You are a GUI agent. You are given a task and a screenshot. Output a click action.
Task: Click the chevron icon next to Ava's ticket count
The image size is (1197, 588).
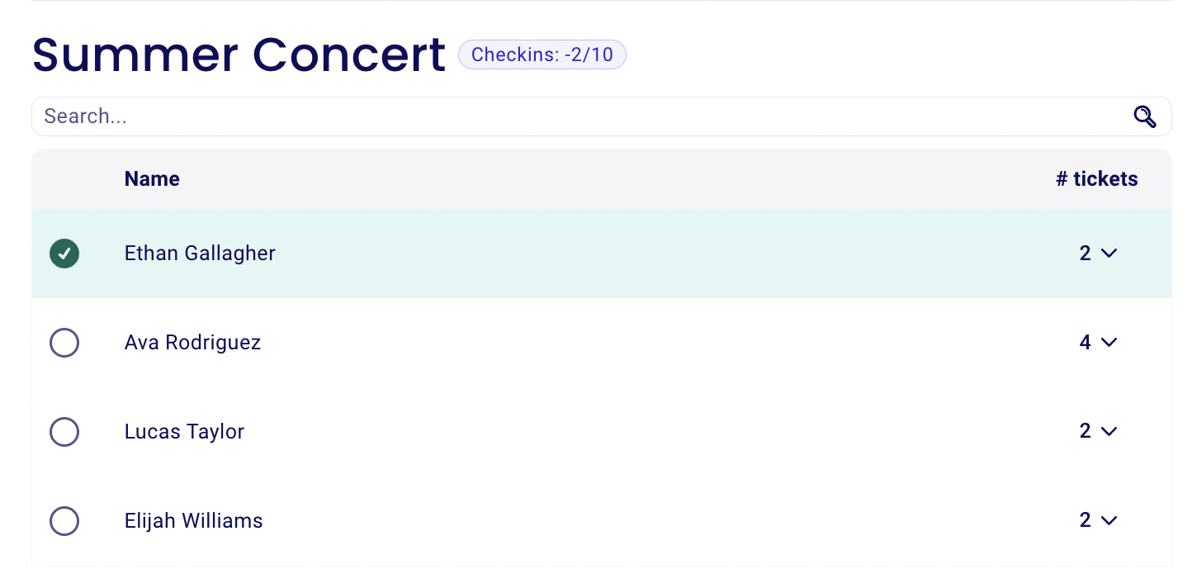(1109, 342)
